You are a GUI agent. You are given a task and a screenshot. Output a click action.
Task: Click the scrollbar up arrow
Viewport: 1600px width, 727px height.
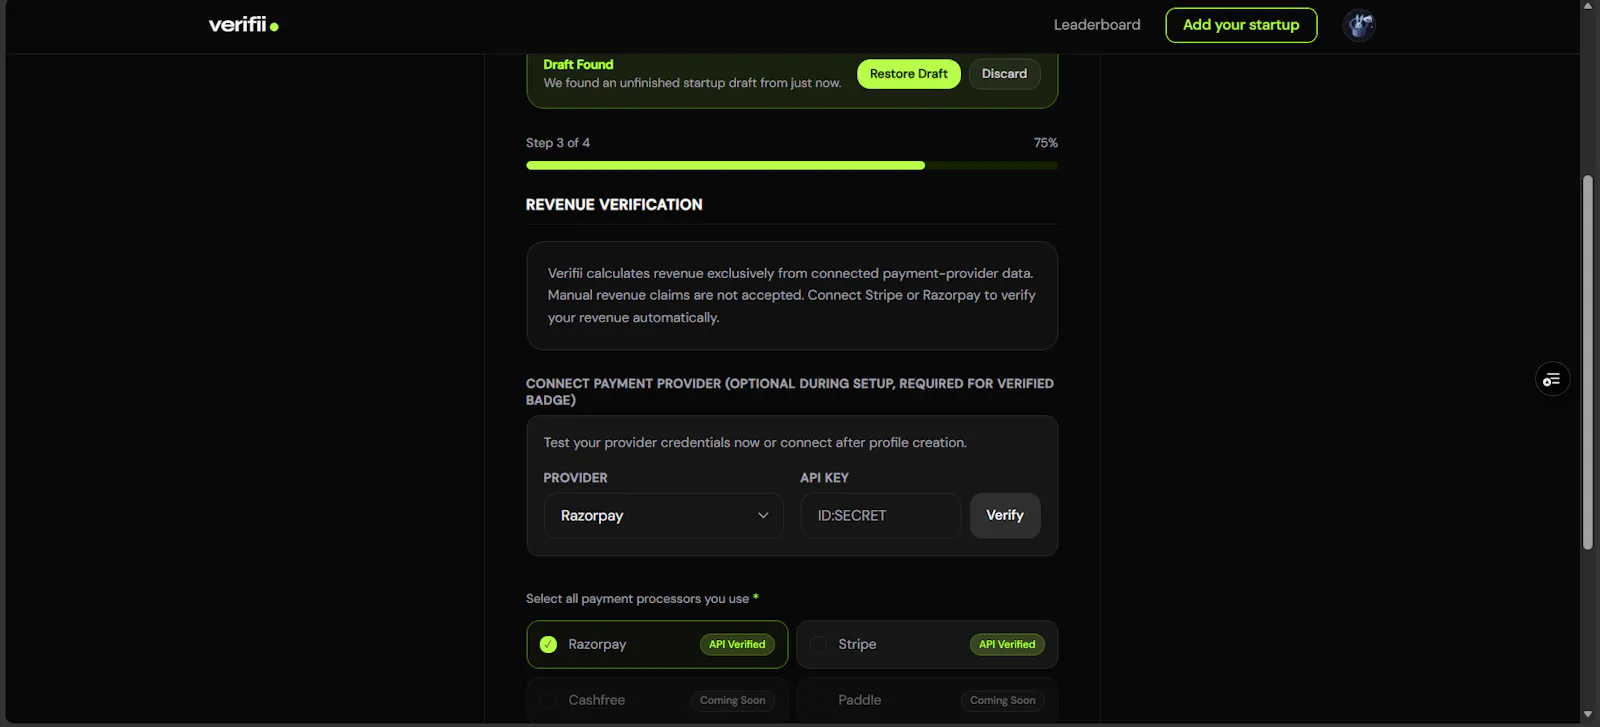(1587, 6)
